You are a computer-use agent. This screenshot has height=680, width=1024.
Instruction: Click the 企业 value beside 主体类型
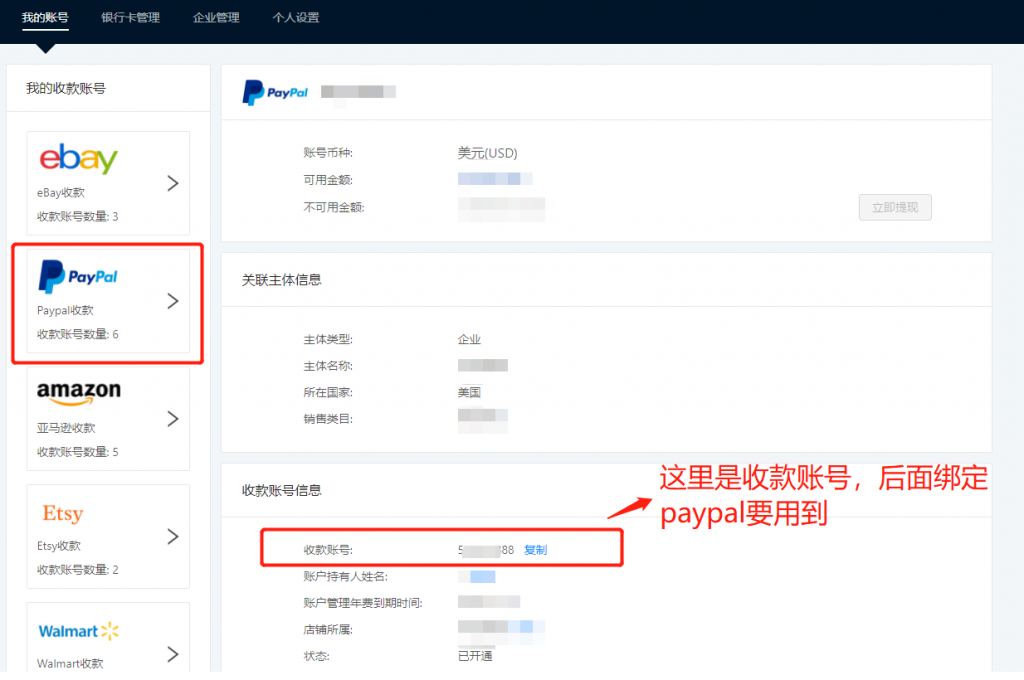(x=469, y=340)
